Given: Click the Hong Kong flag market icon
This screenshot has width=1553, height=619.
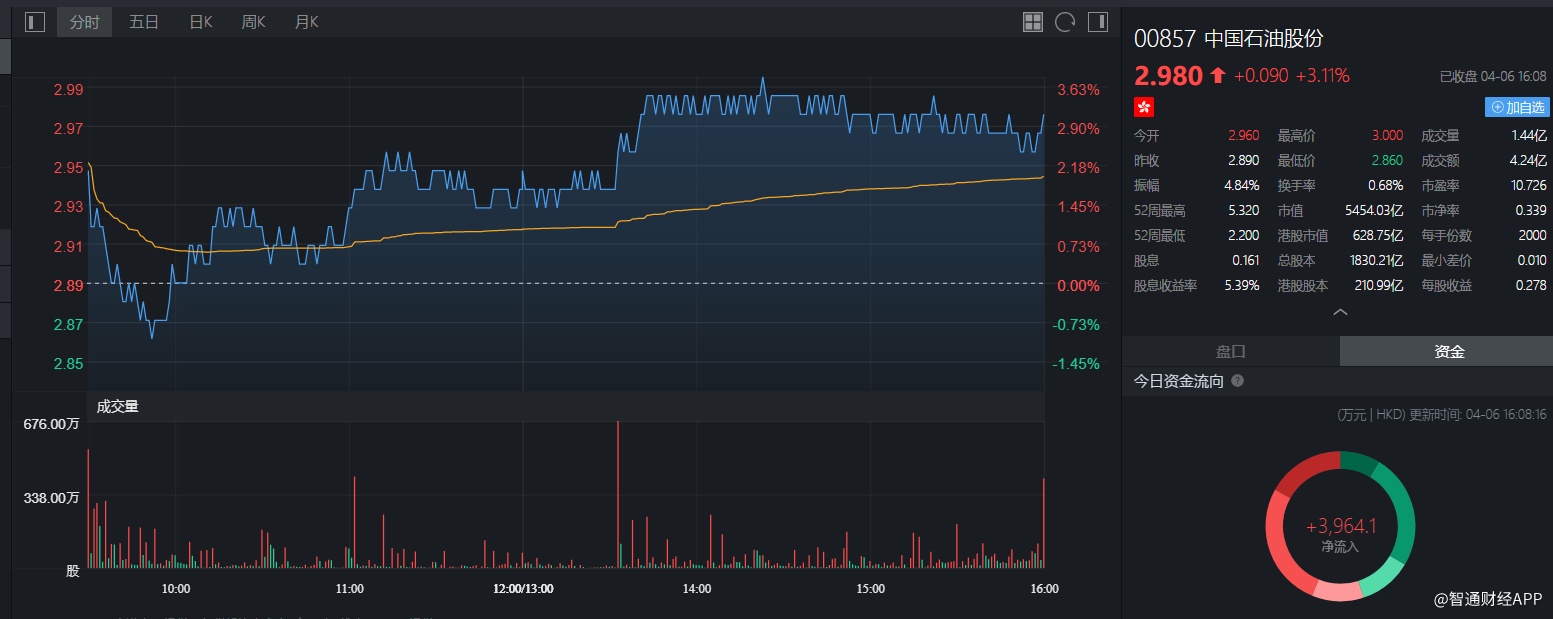Looking at the screenshot, I should click(x=1144, y=107).
